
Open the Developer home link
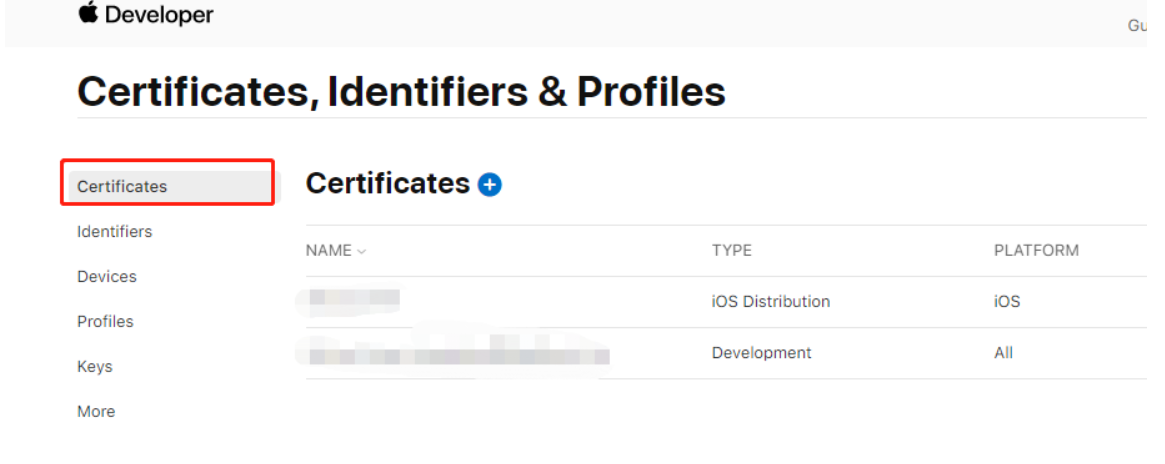159,15
